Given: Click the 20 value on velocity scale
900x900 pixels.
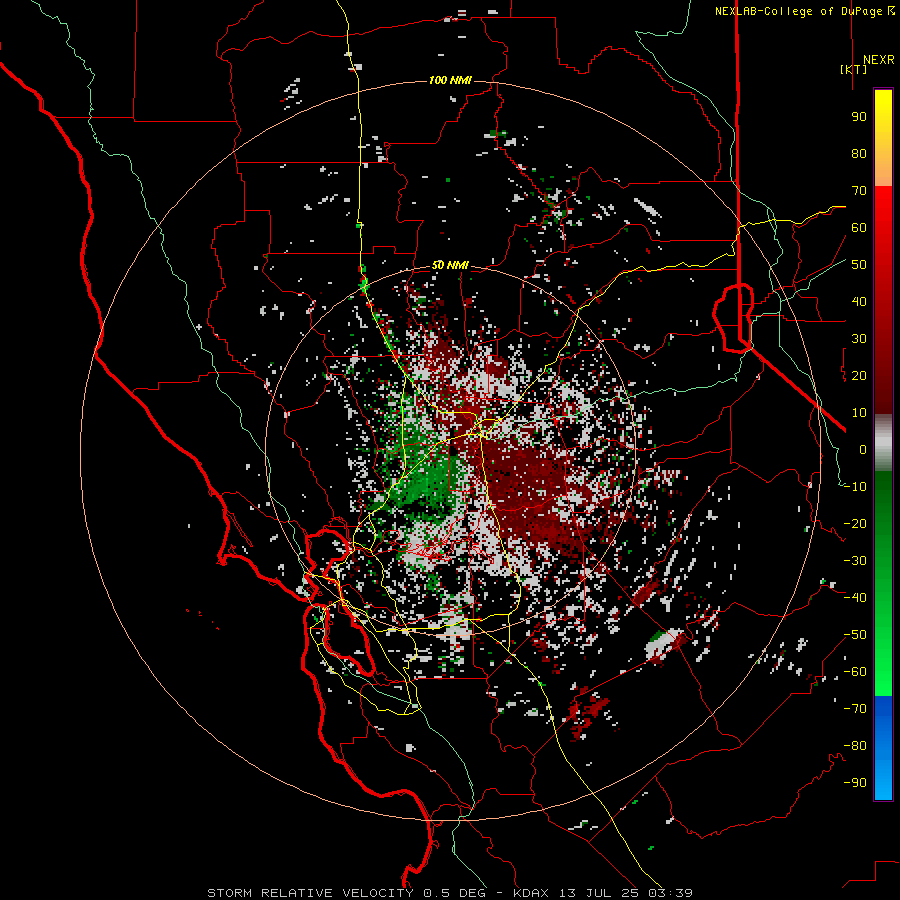Looking at the screenshot, I should (x=859, y=376).
